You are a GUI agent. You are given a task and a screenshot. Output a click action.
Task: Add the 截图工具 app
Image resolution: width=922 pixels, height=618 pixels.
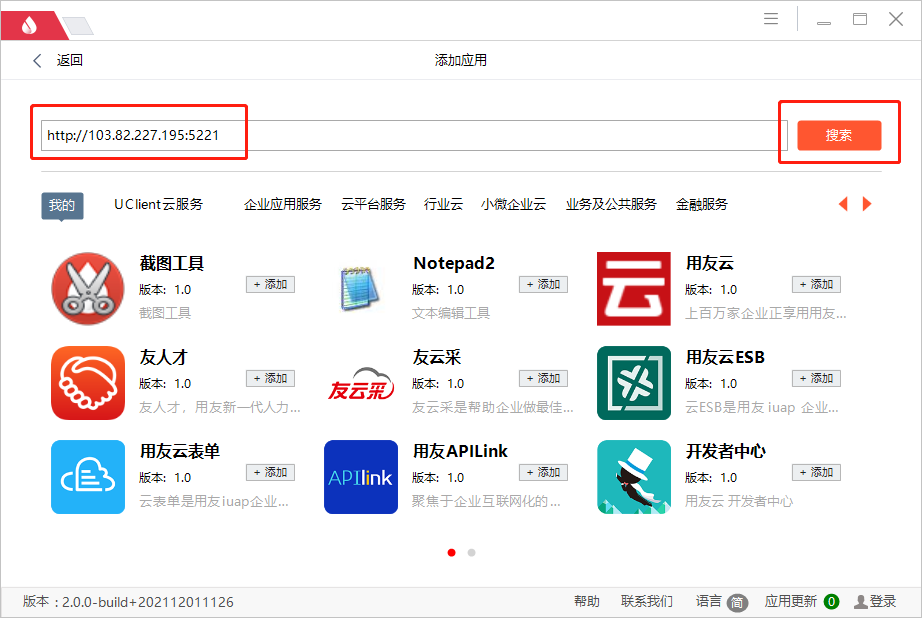[270, 284]
